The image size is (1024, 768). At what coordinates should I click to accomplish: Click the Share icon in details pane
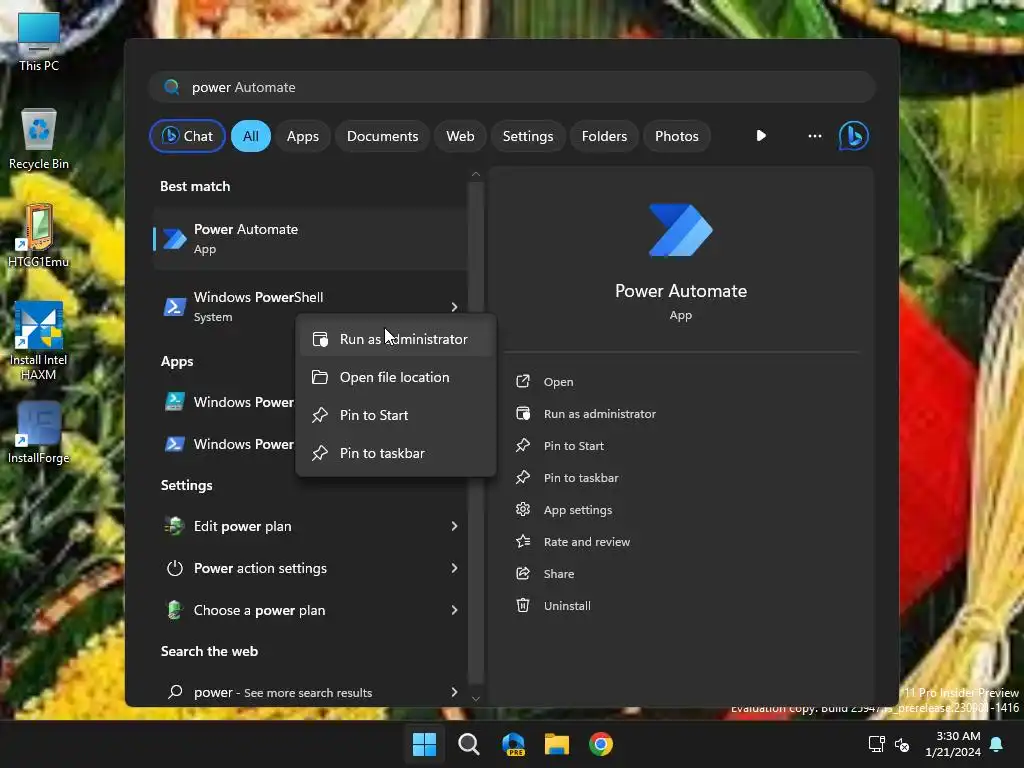(523, 573)
